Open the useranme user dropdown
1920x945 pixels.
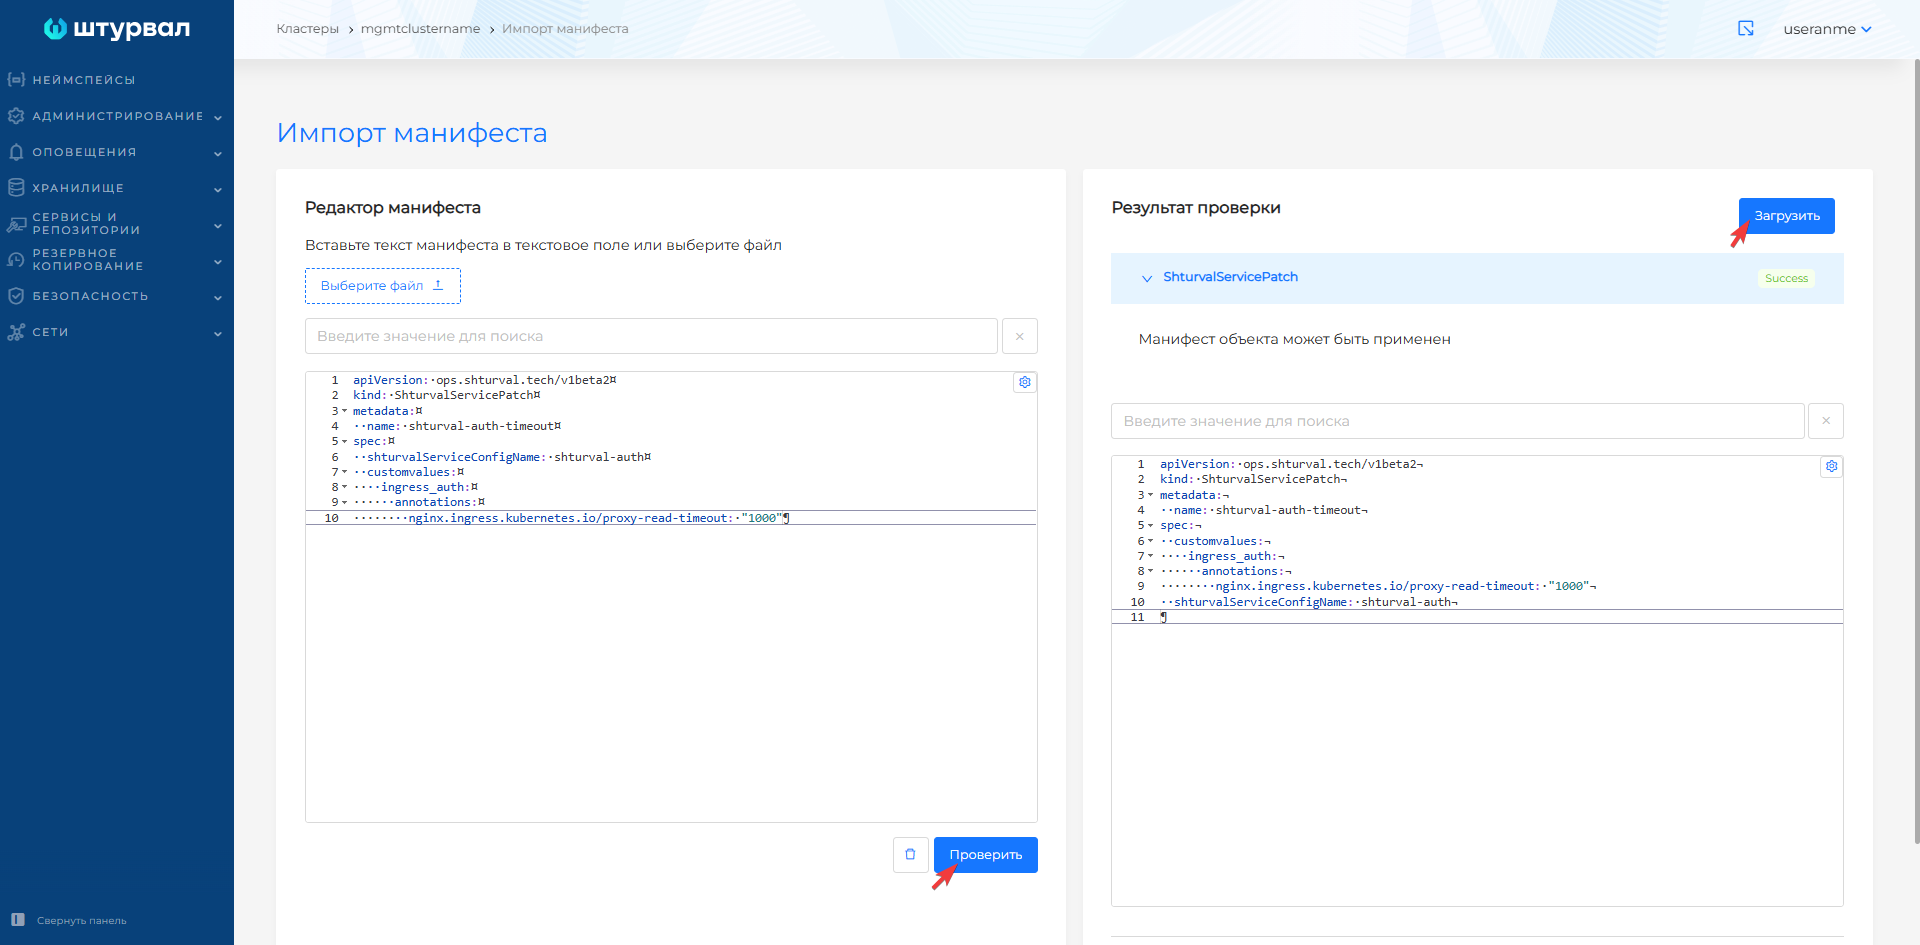[x=1826, y=29]
